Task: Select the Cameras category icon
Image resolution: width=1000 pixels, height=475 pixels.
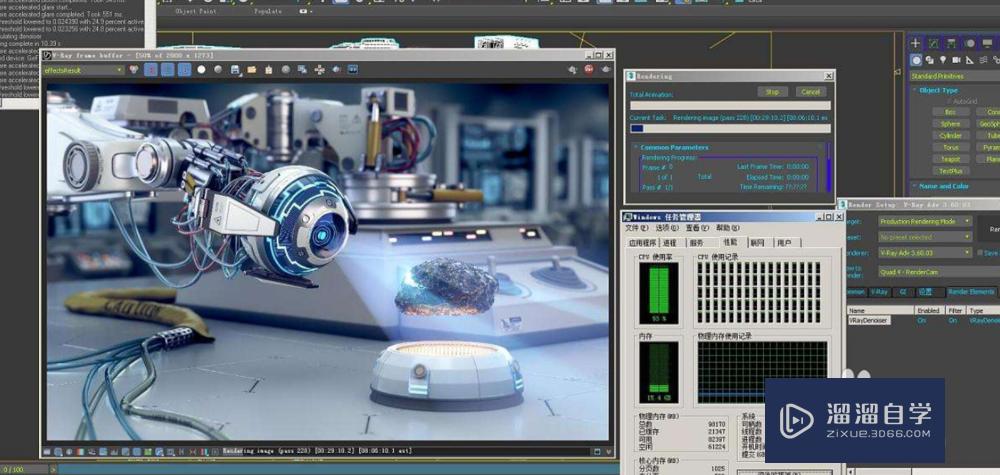Action: pos(956,60)
